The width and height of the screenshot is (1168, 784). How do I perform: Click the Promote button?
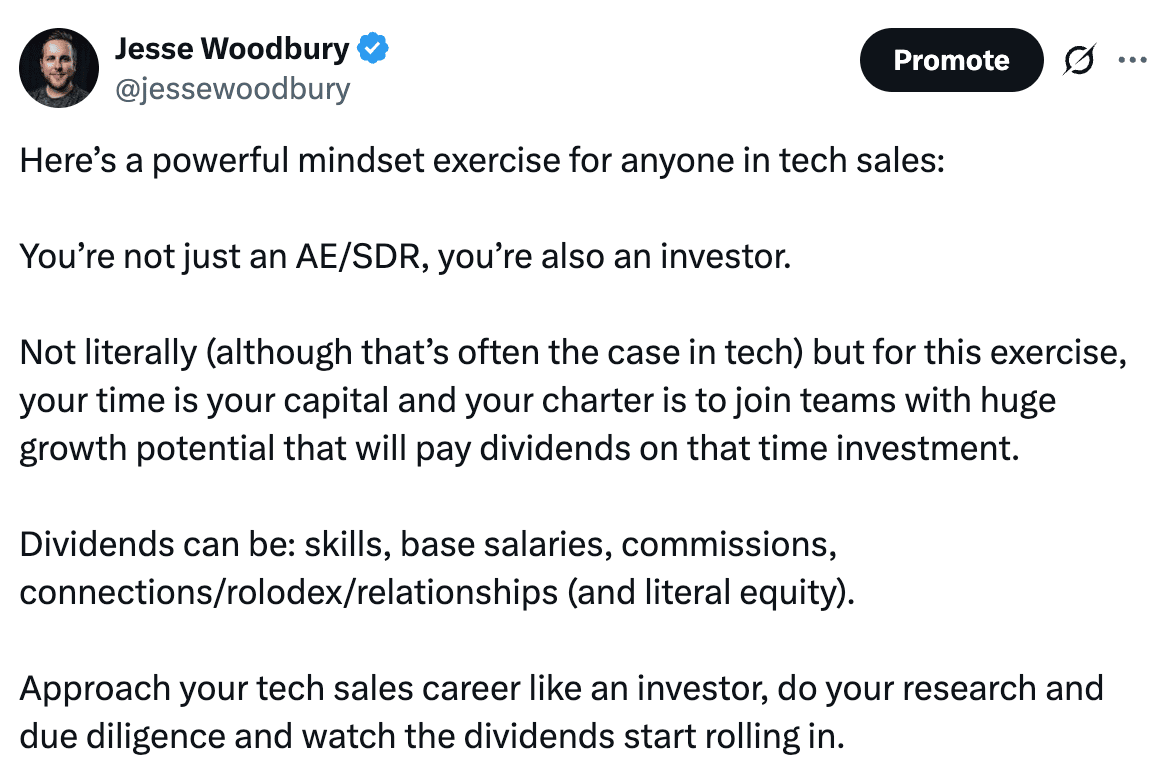tap(951, 60)
